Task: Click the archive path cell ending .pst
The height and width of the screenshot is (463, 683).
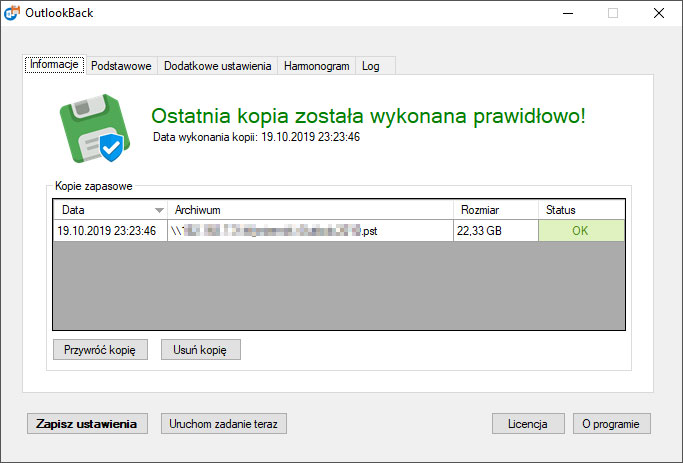Action: [x=310, y=230]
